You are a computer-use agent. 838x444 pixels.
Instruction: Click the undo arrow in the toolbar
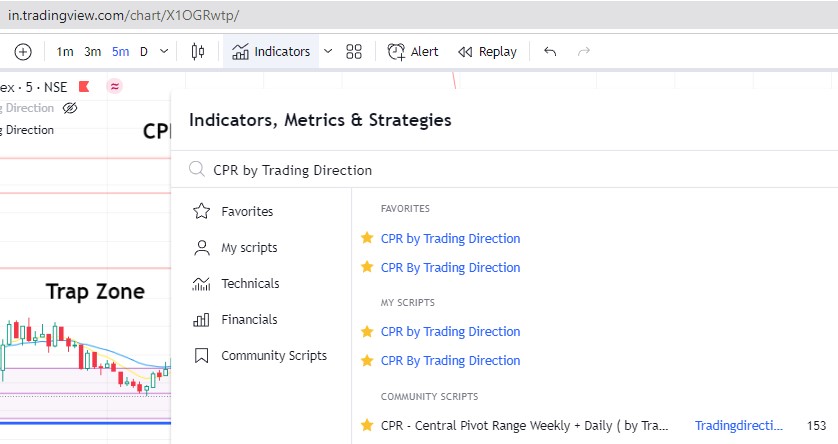550,52
